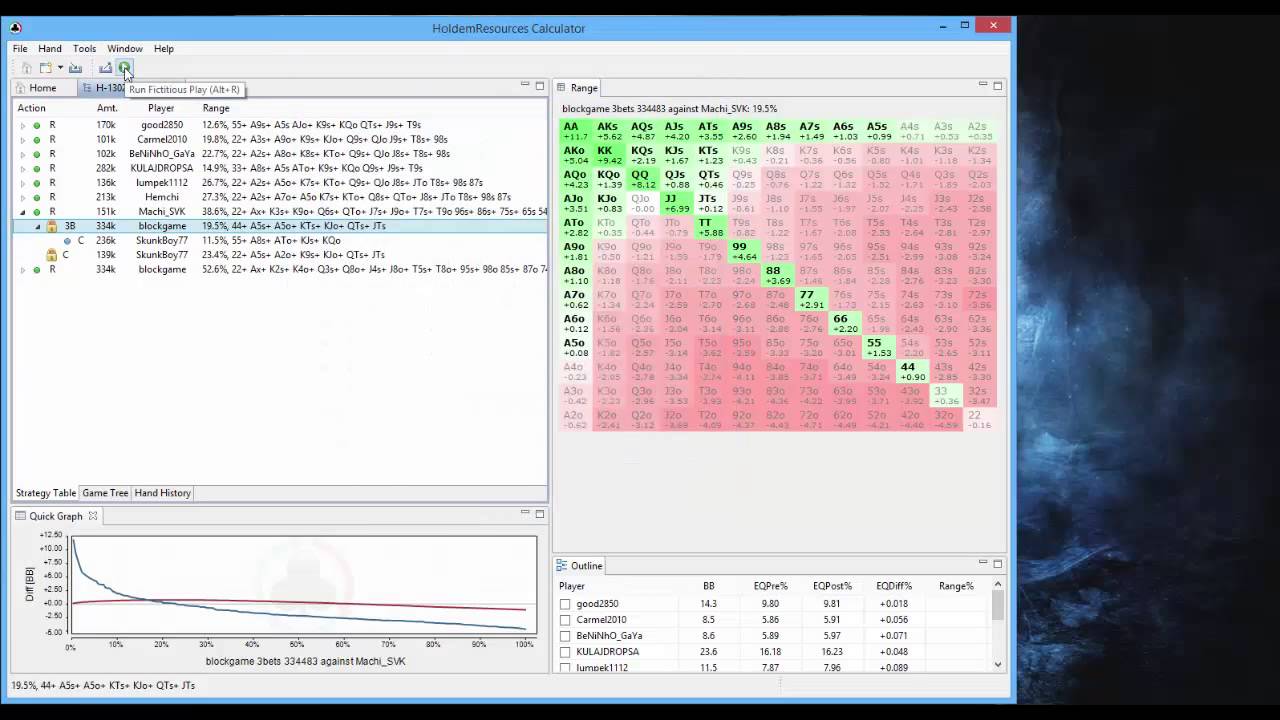
Task: Click lock icon on 3B blockgame row
Action: (52, 226)
